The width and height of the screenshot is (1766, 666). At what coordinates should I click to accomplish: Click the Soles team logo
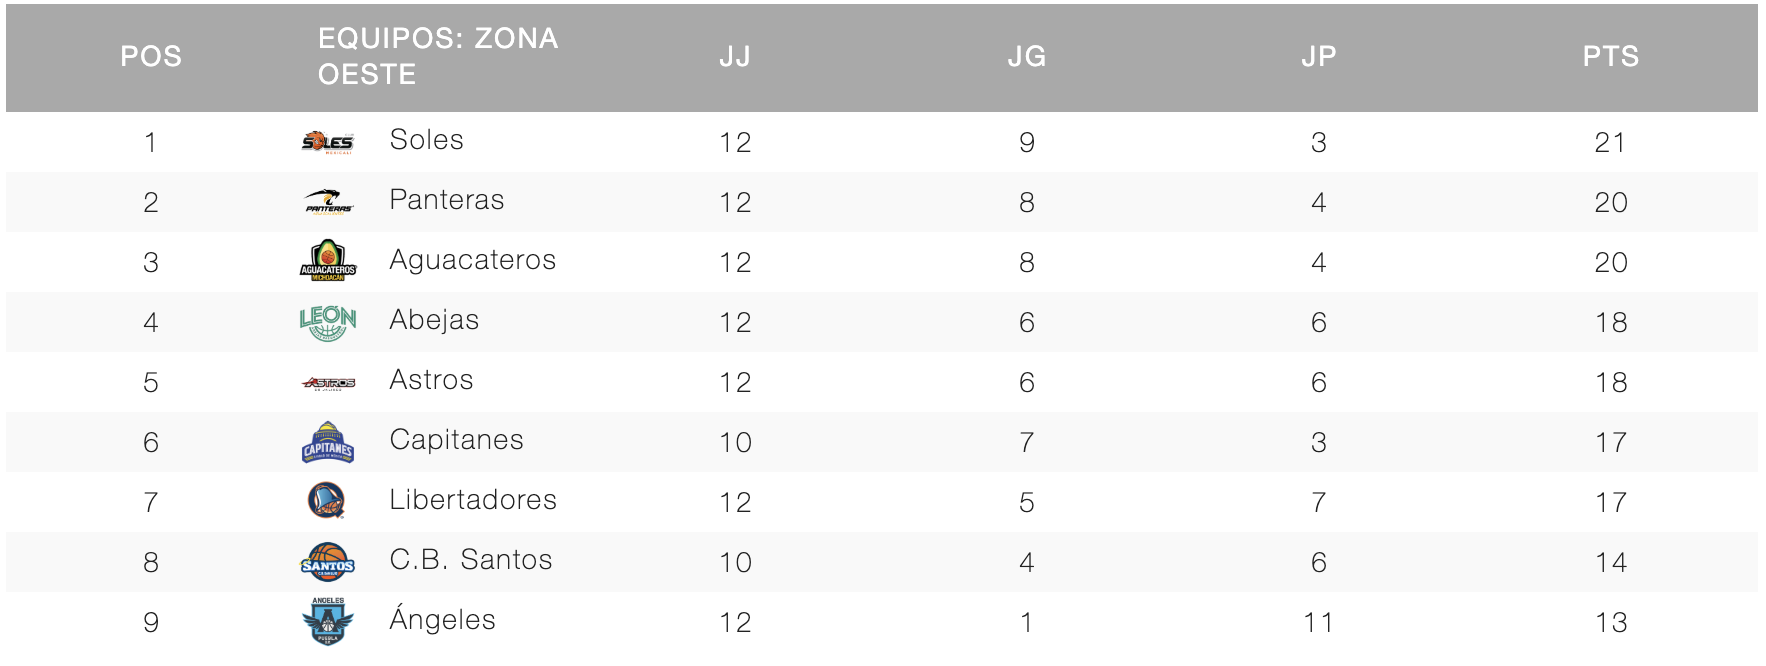[x=328, y=142]
